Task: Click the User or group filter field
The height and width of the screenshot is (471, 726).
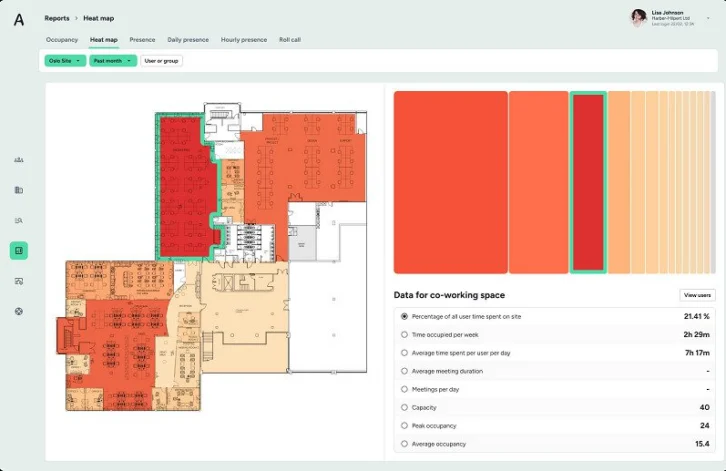Action: [161, 61]
